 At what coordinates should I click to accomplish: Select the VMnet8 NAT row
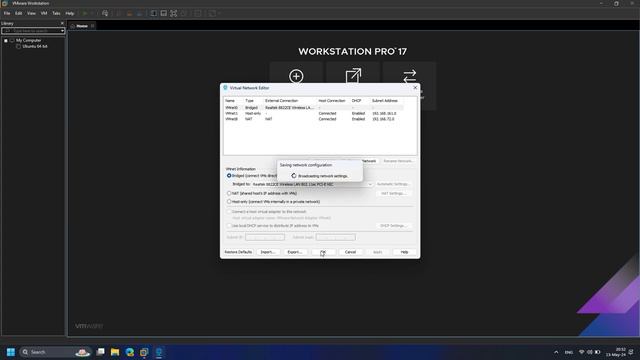pyautogui.click(x=314, y=119)
